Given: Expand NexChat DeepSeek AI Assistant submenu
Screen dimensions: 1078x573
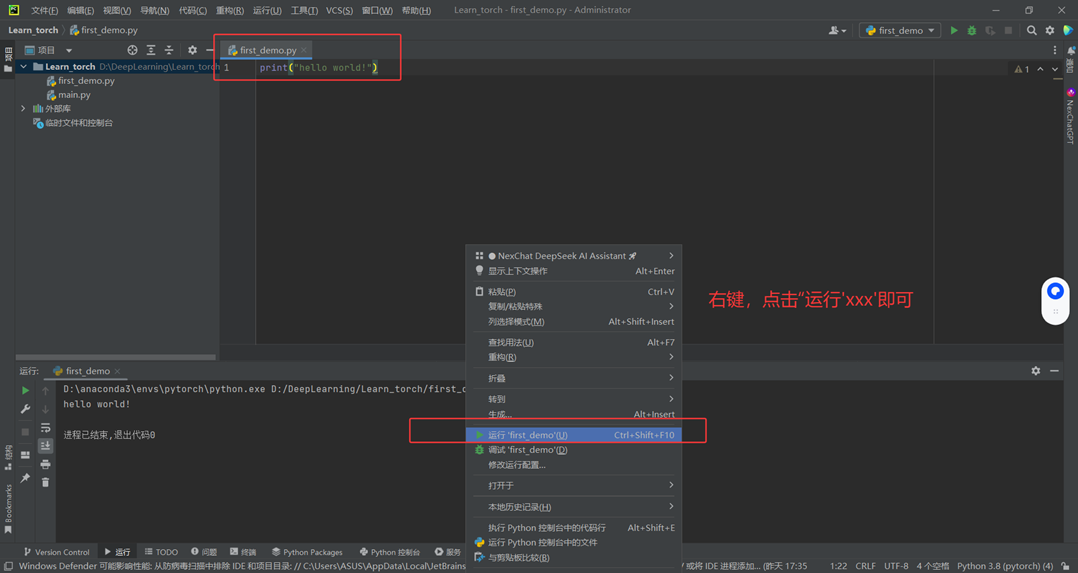Looking at the screenshot, I should point(574,255).
